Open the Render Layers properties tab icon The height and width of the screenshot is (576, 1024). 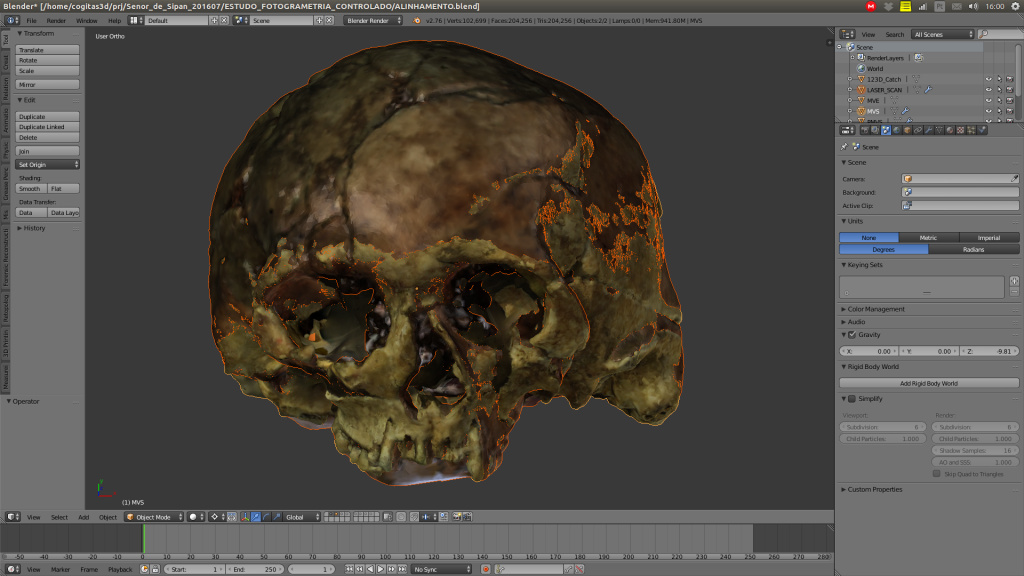coord(875,130)
